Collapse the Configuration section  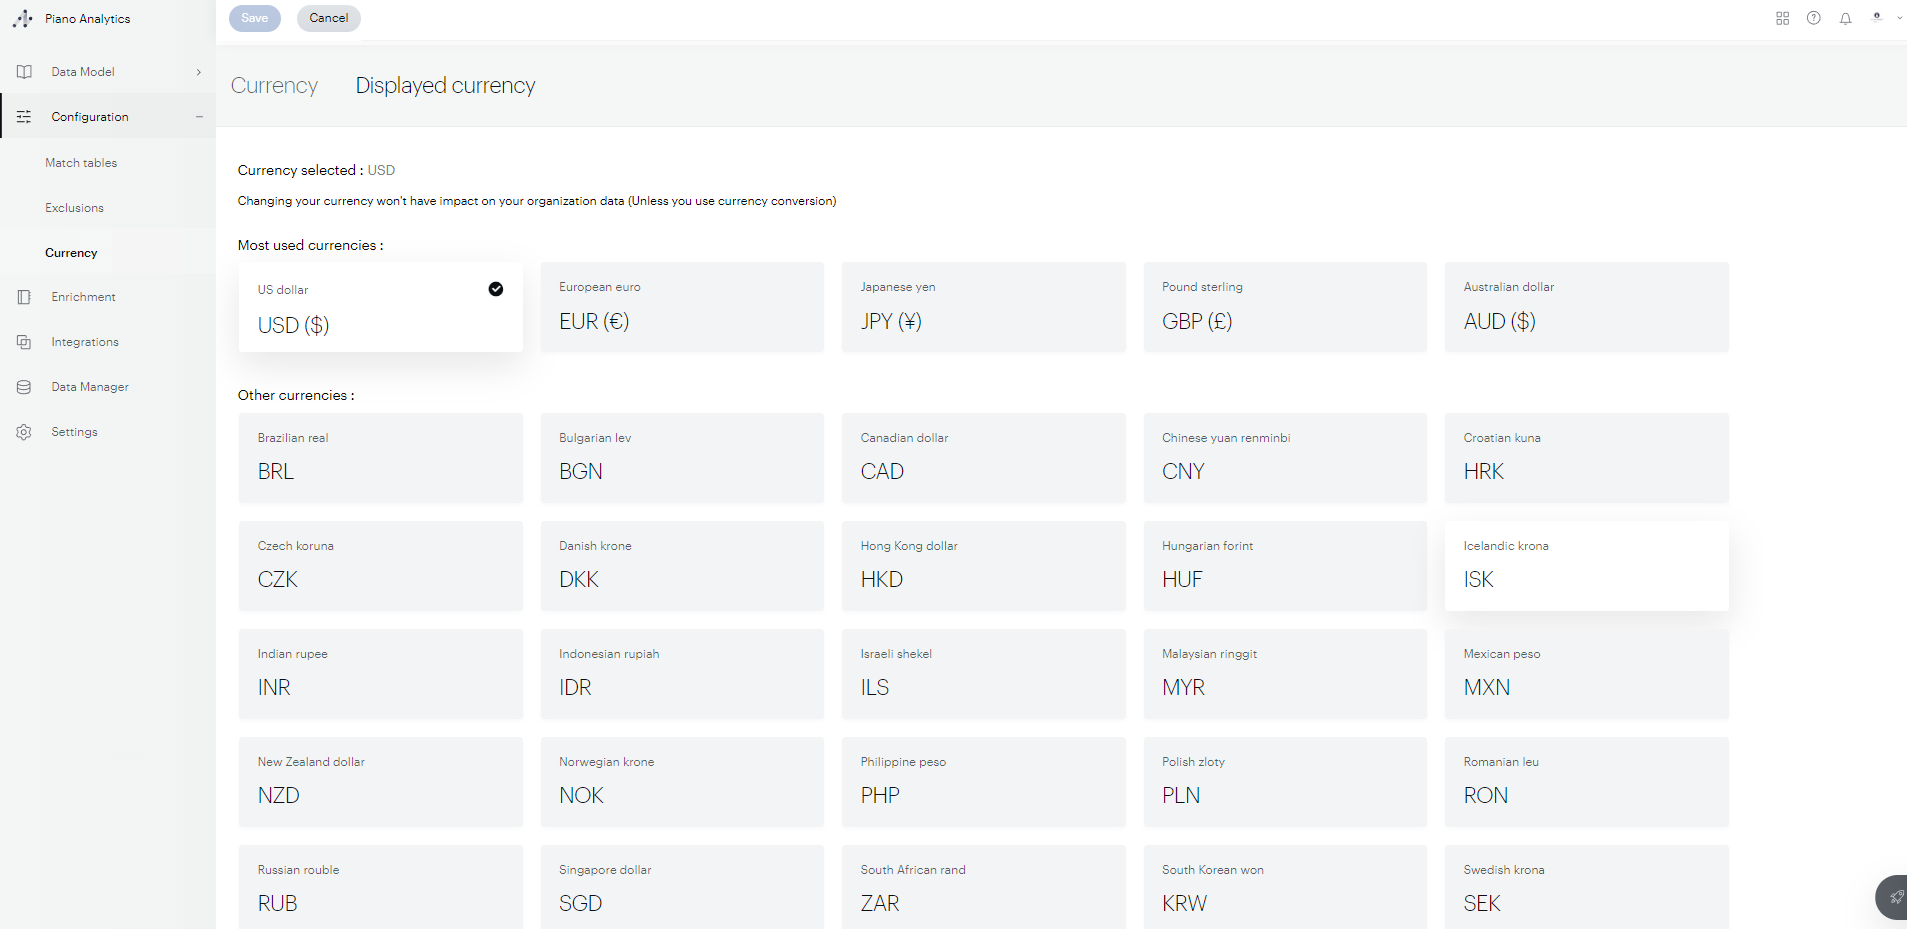[x=199, y=116]
